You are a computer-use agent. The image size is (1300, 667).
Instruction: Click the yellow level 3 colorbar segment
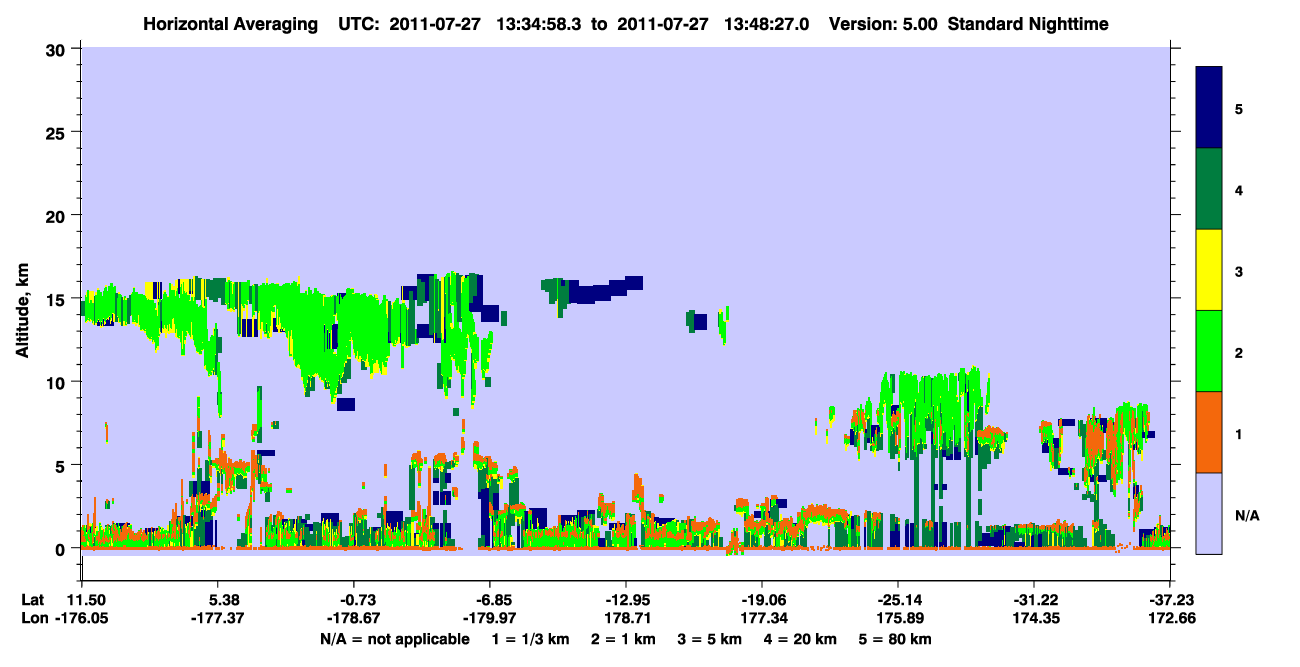[x=1209, y=270]
